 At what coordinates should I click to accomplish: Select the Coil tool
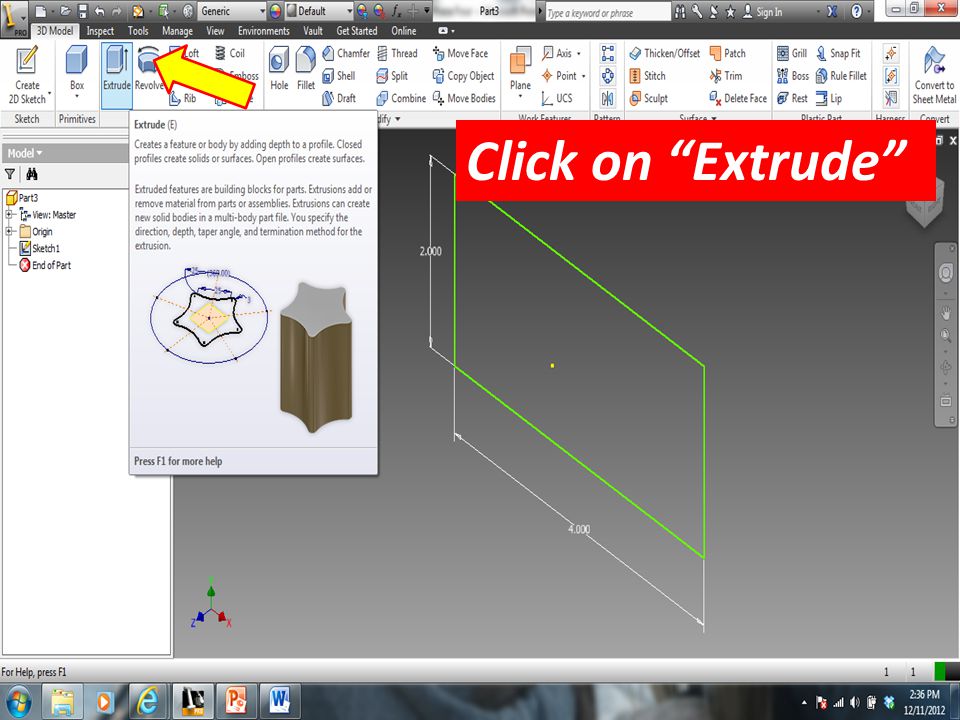pos(230,53)
